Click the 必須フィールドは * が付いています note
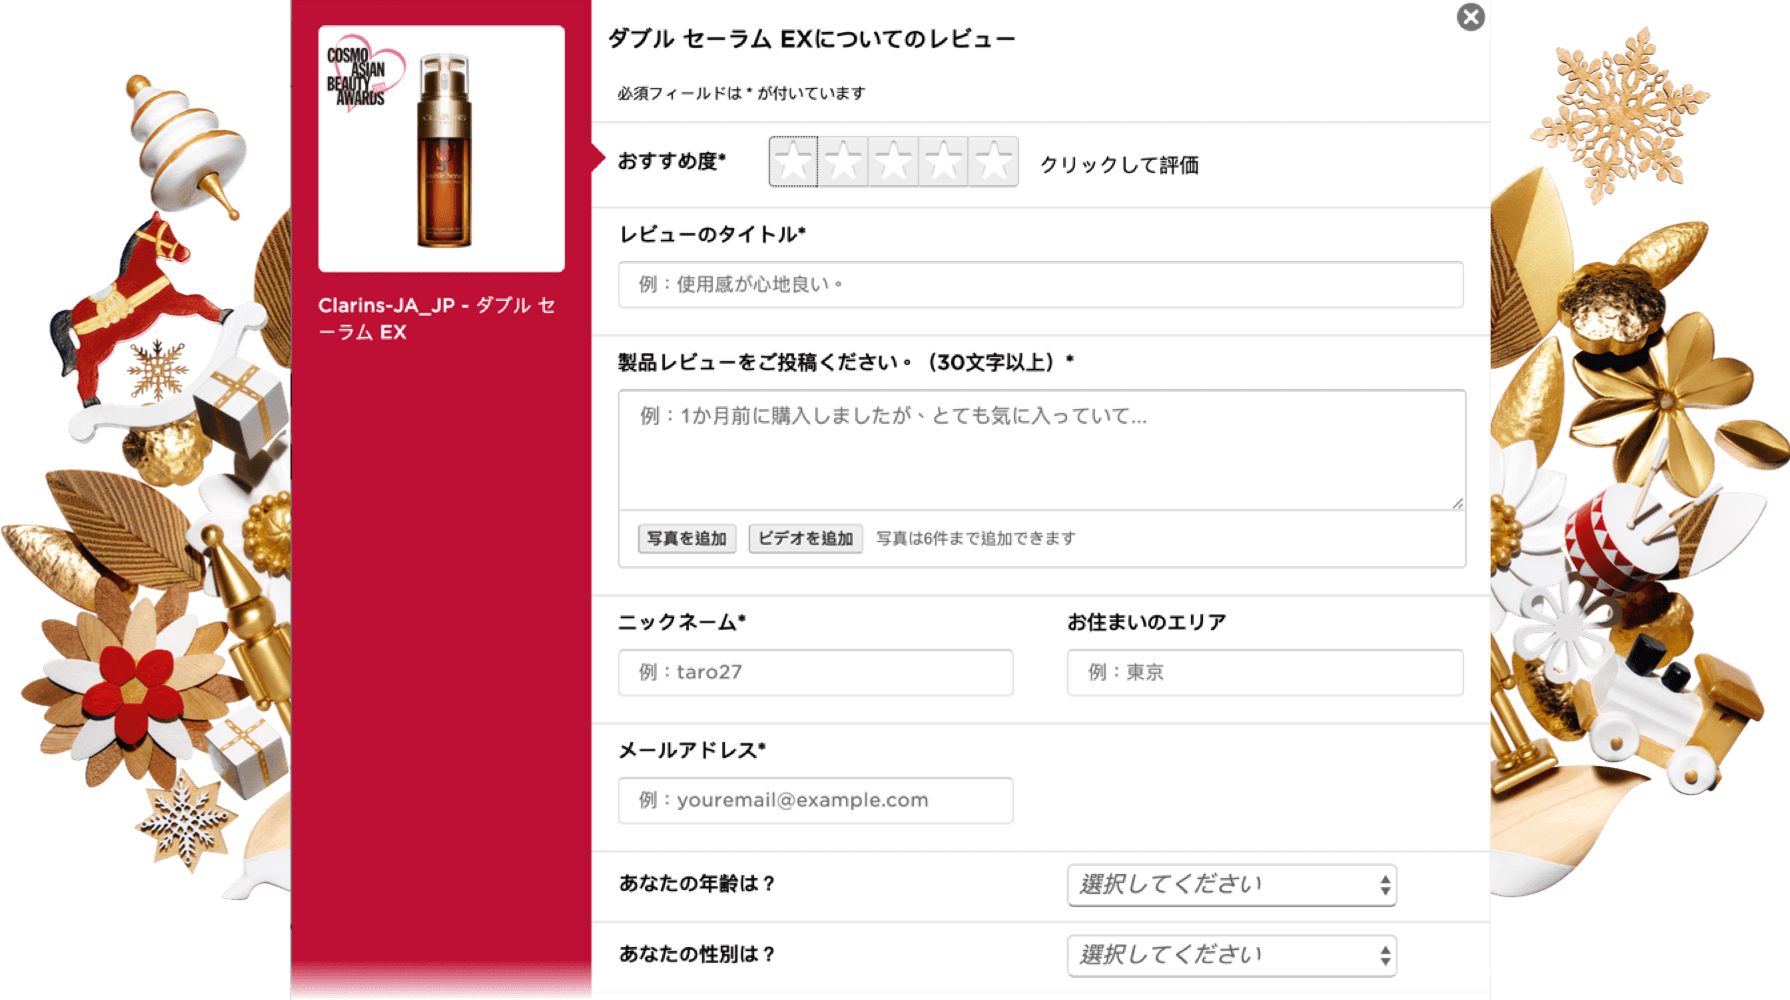This screenshot has width=1790, height=1000. point(741,93)
